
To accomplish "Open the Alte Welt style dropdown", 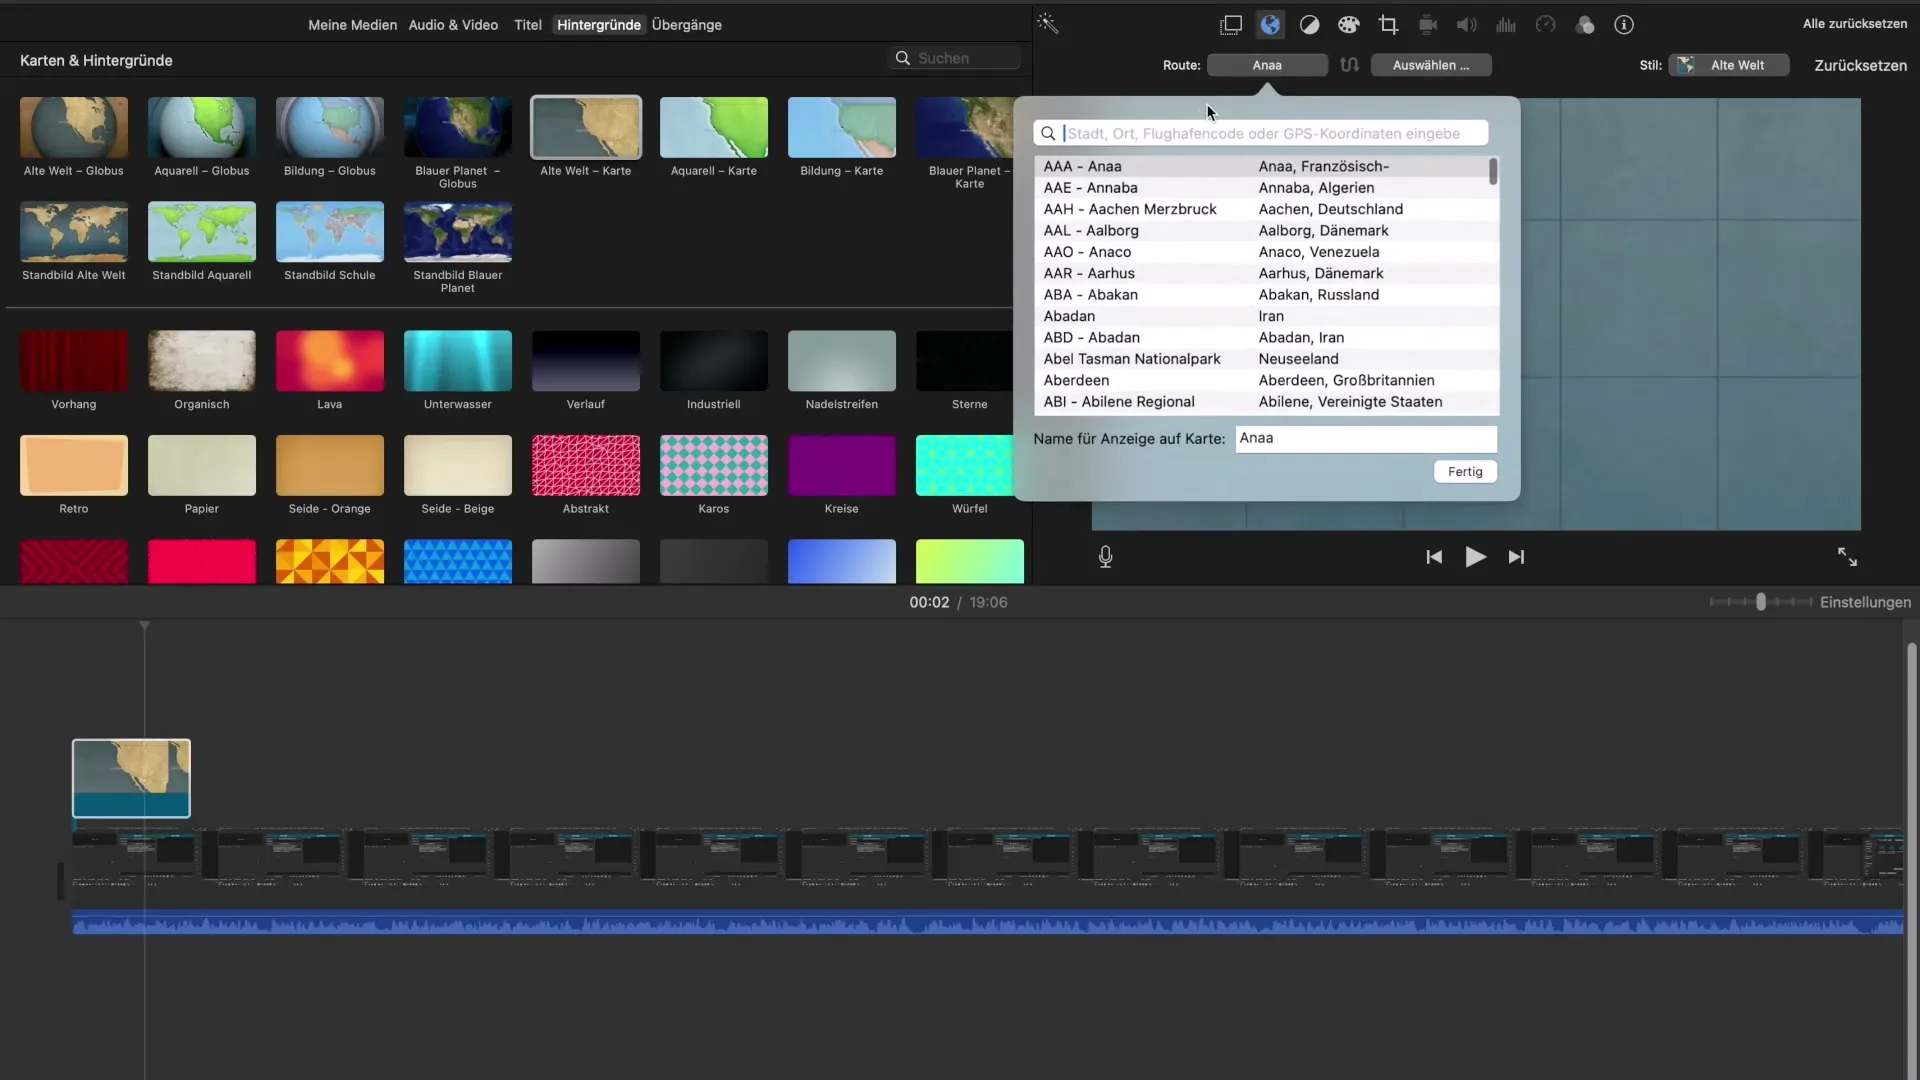I will [x=1728, y=65].
